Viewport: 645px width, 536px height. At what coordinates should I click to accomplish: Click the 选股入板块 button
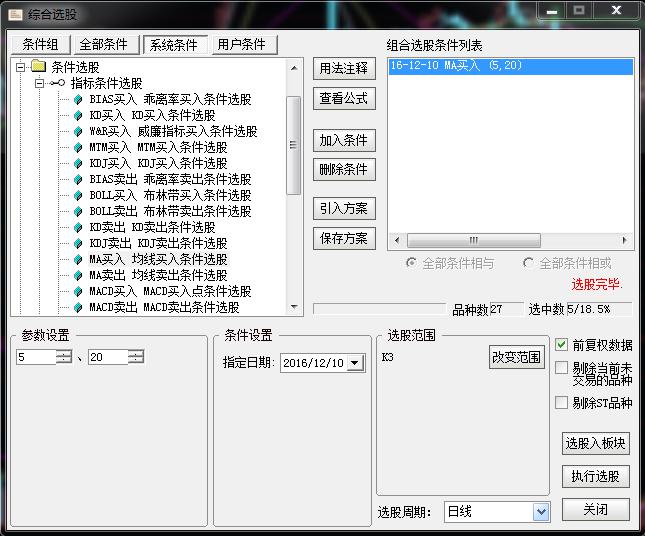pos(596,443)
